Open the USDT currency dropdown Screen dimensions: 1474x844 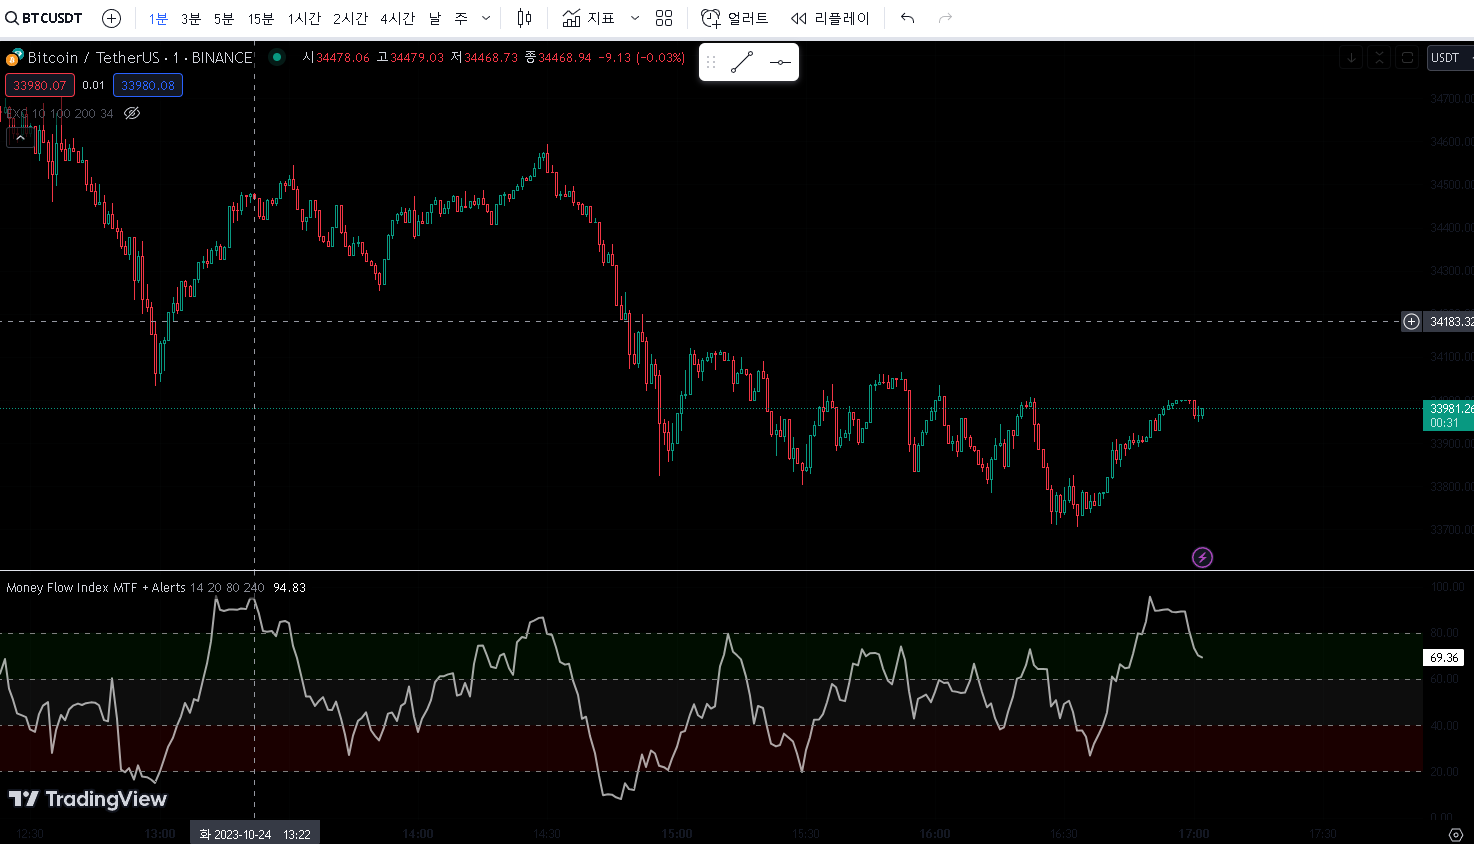[x=1449, y=57]
